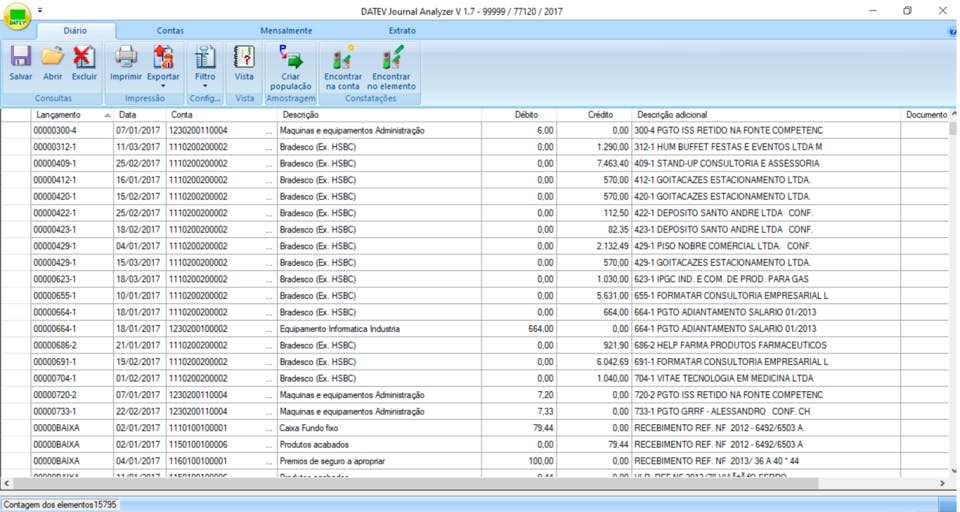Open the help icon in ribbon corner
This screenshot has width=960, height=512.
(x=952, y=32)
